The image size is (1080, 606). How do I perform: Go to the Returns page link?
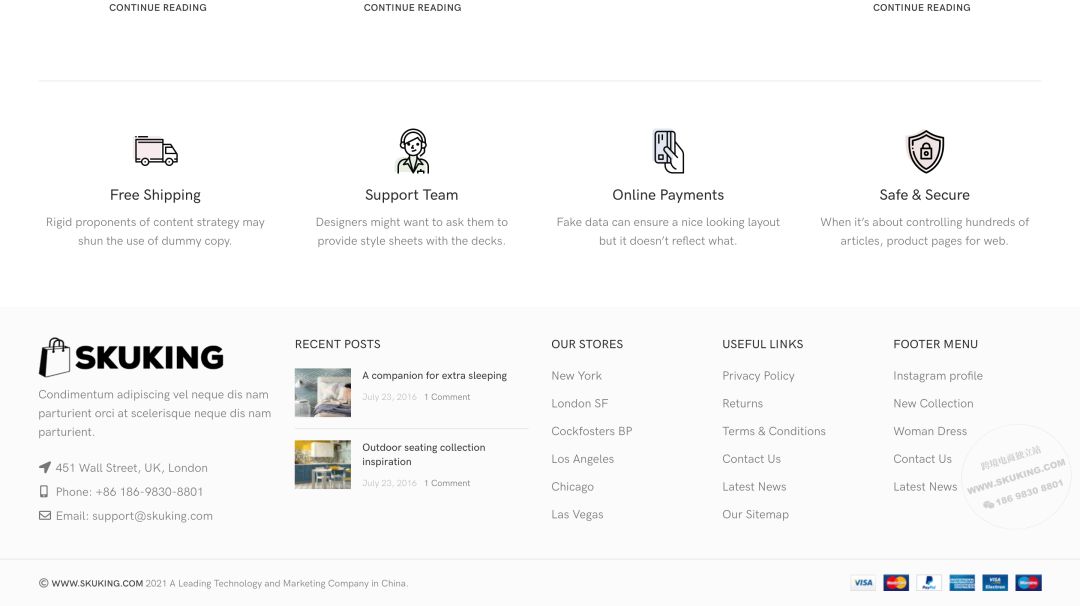pos(742,404)
